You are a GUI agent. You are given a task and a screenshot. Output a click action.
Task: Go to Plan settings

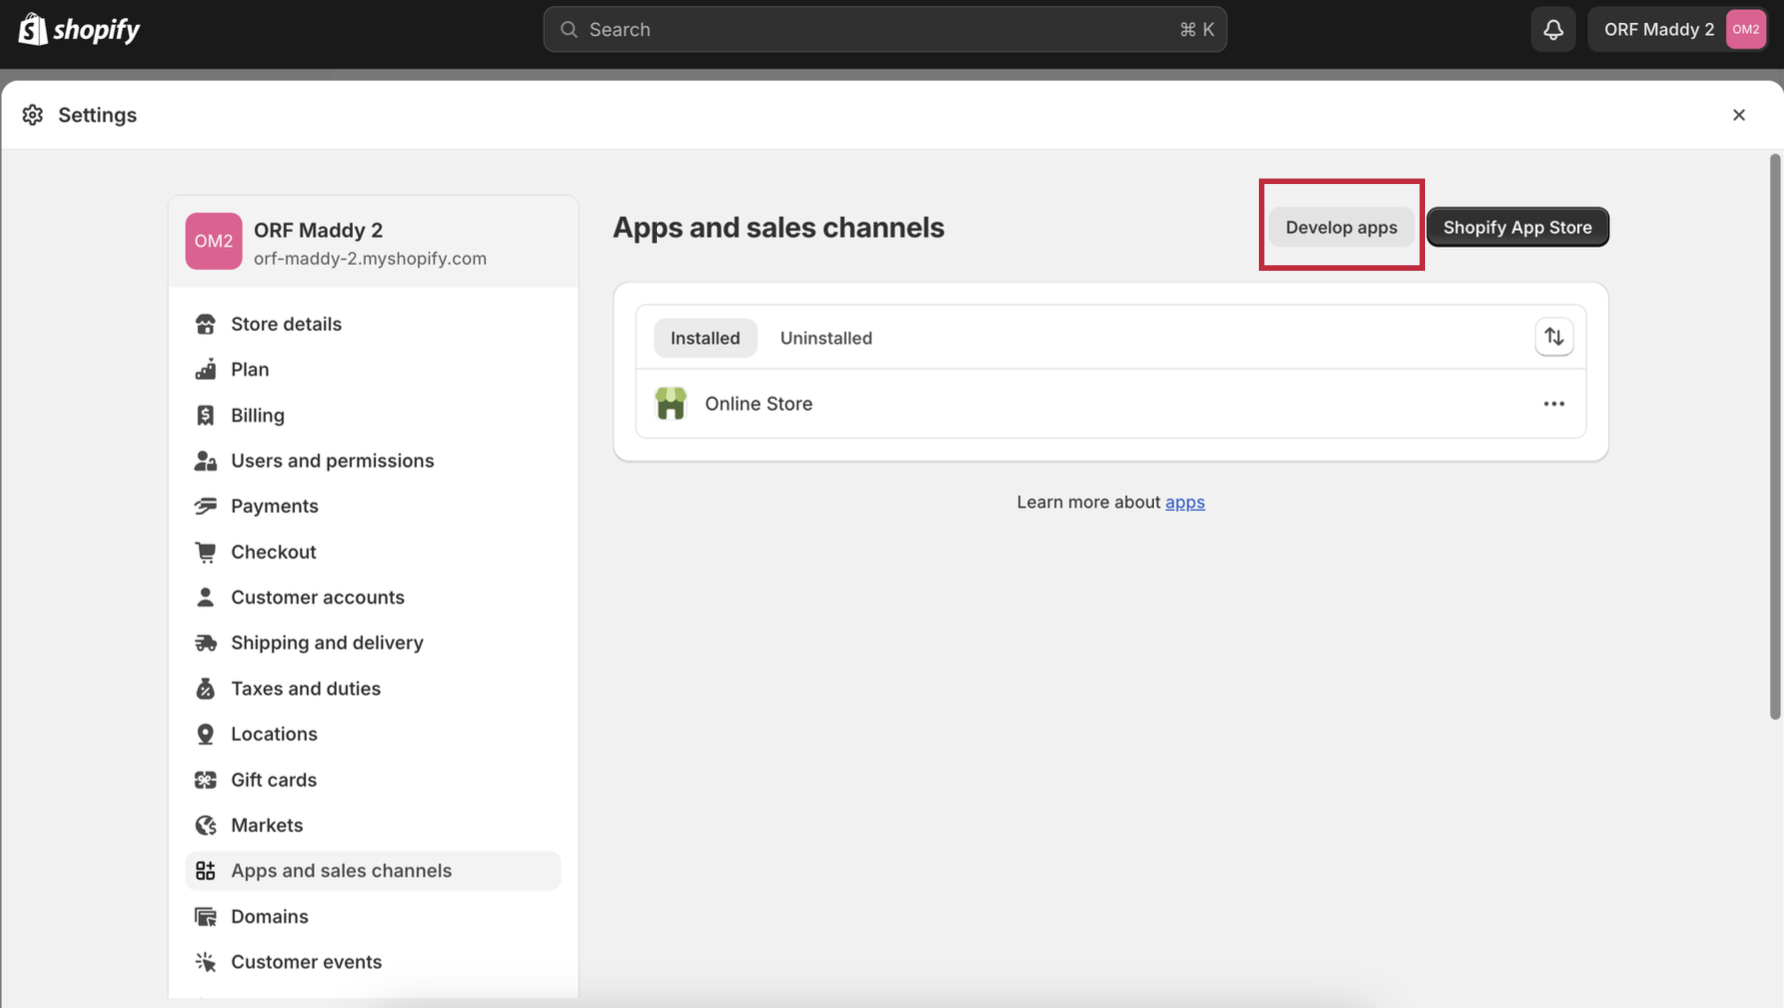click(x=373, y=369)
